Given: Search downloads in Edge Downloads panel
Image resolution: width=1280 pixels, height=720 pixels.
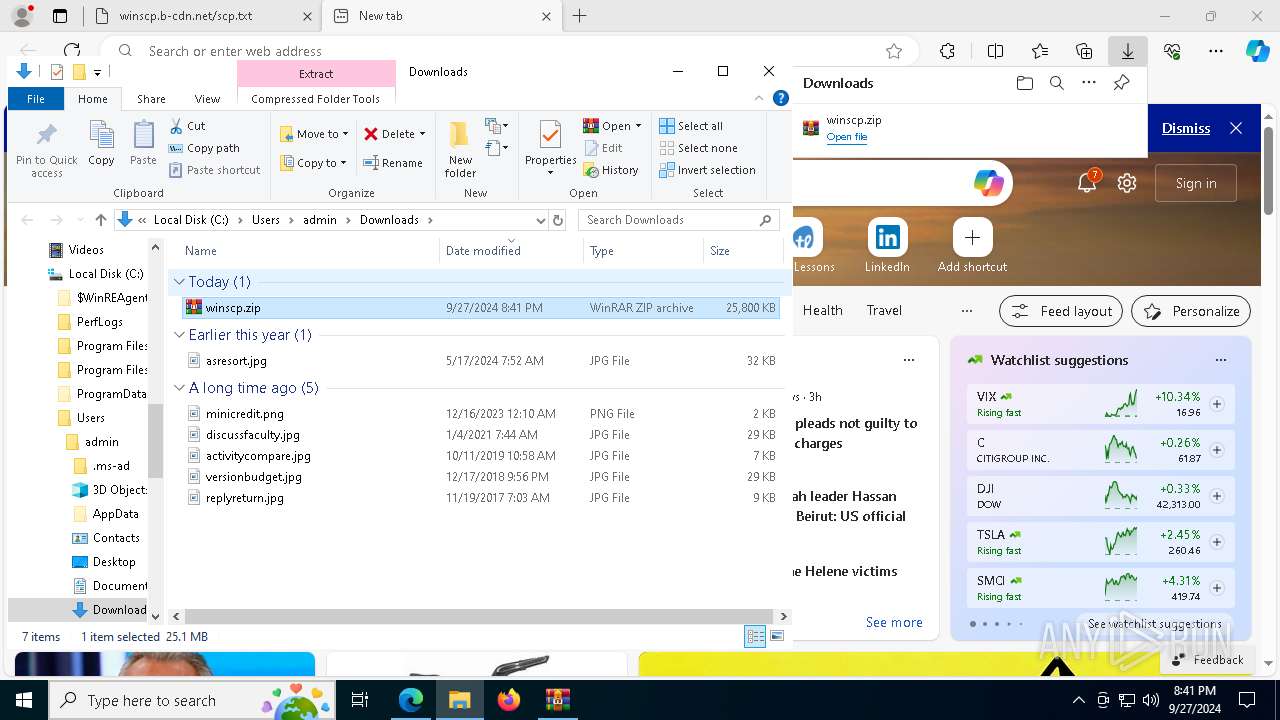Looking at the screenshot, I should tap(1056, 83).
